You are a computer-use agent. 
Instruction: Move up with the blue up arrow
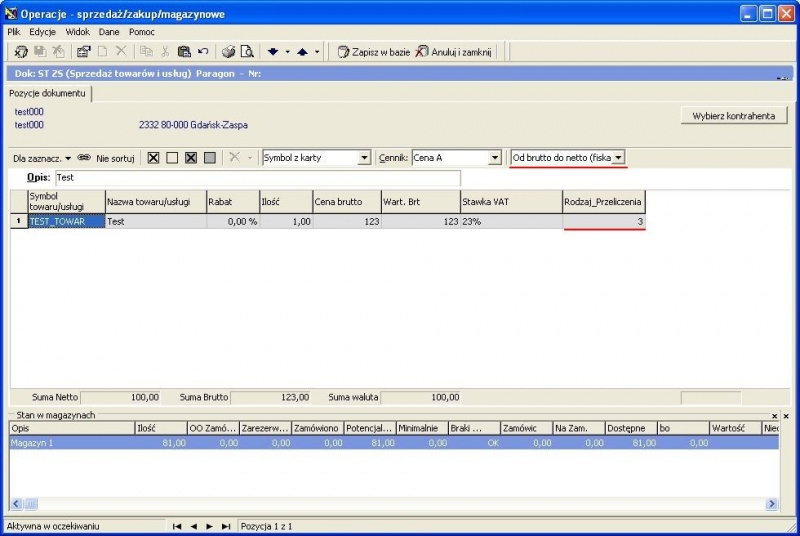[x=303, y=52]
